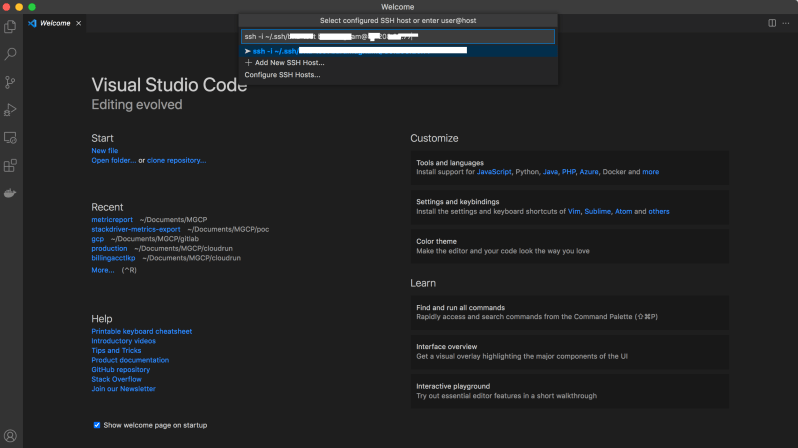
Task: Click the New file link
Action: [x=105, y=151]
